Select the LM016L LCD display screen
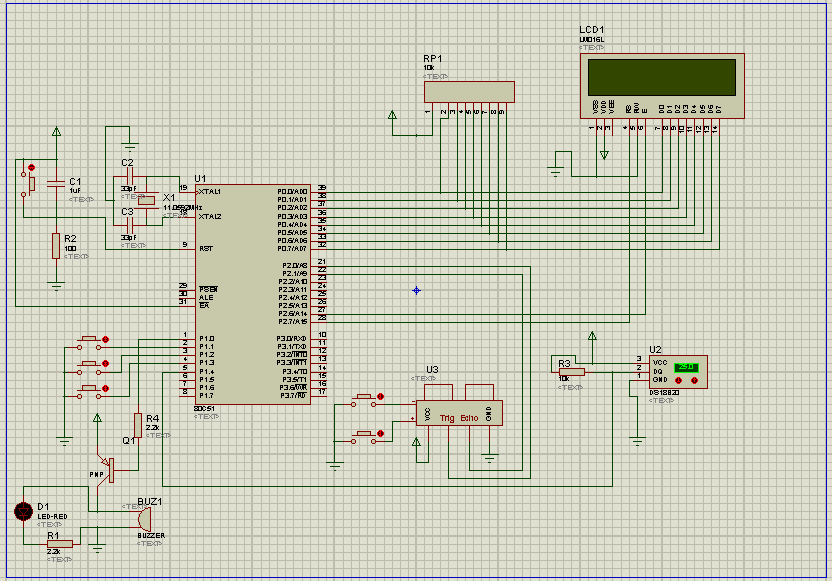832x581 pixels. [662, 77]
